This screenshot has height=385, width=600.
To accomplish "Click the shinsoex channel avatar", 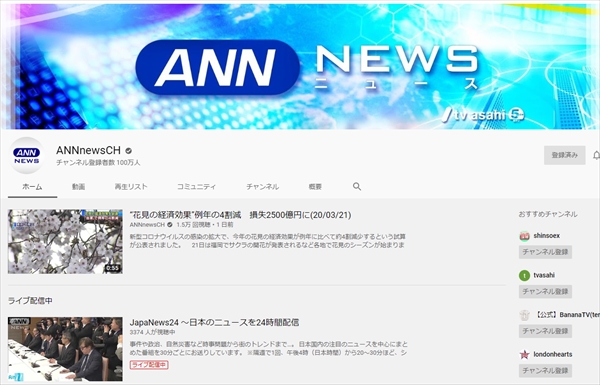I will (524, 236).
